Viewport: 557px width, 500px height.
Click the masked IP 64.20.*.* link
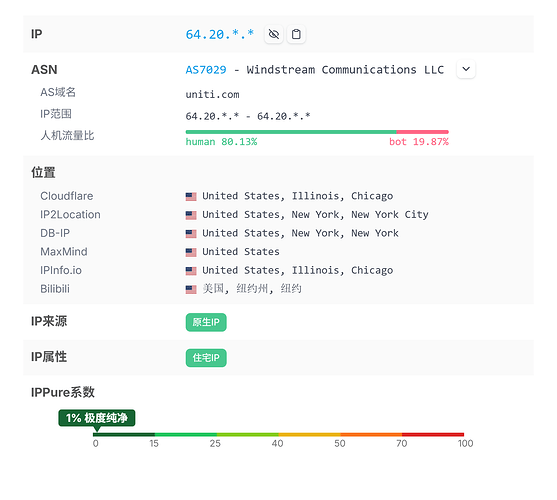[x=220, y=34]
